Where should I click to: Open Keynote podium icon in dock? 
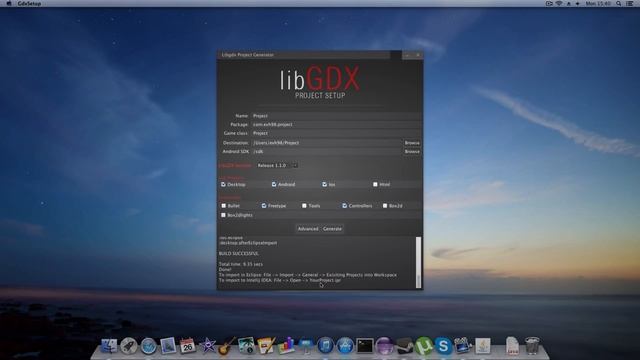[306, 346]
